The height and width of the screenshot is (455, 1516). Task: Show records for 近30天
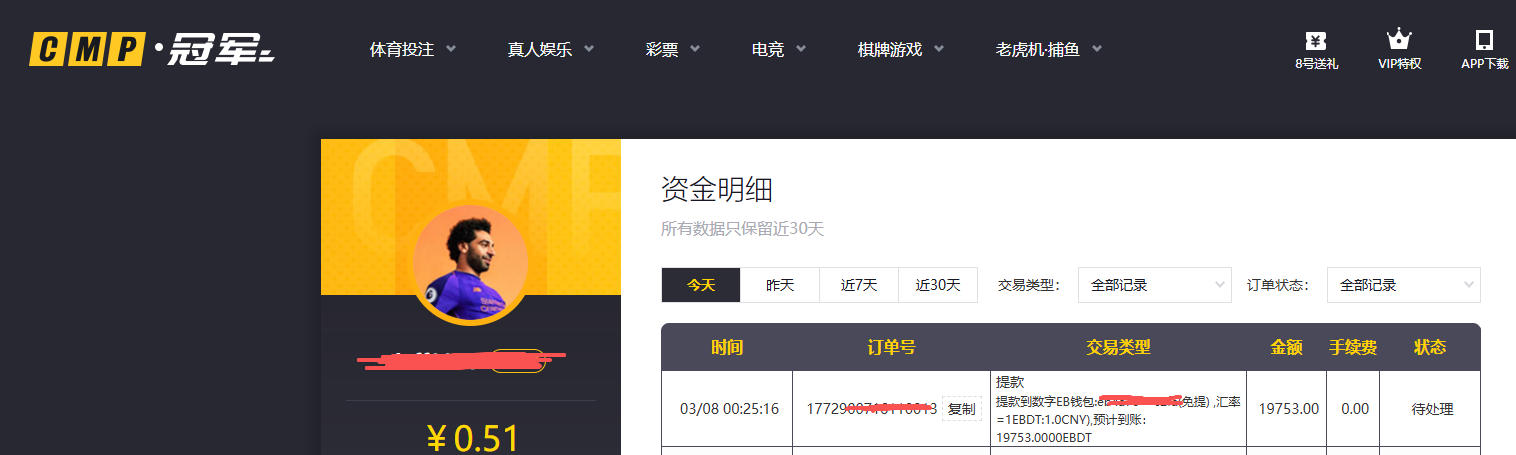click(x=938, y=285)
